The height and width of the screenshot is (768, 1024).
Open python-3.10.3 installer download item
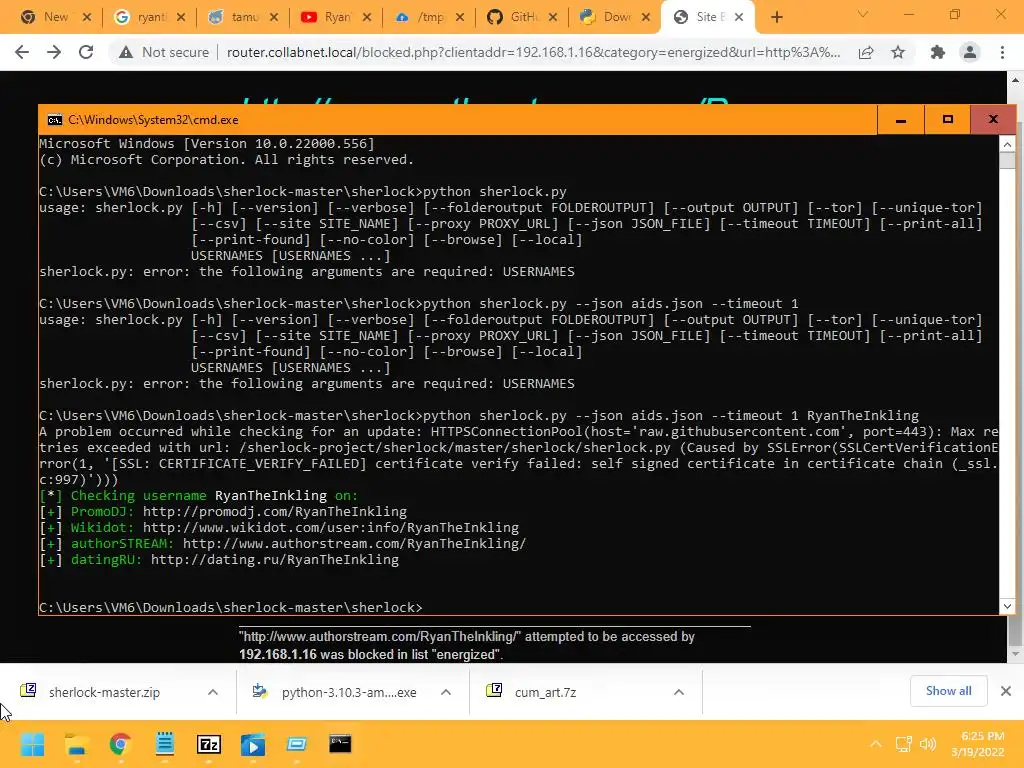click(x=349, y=692)
